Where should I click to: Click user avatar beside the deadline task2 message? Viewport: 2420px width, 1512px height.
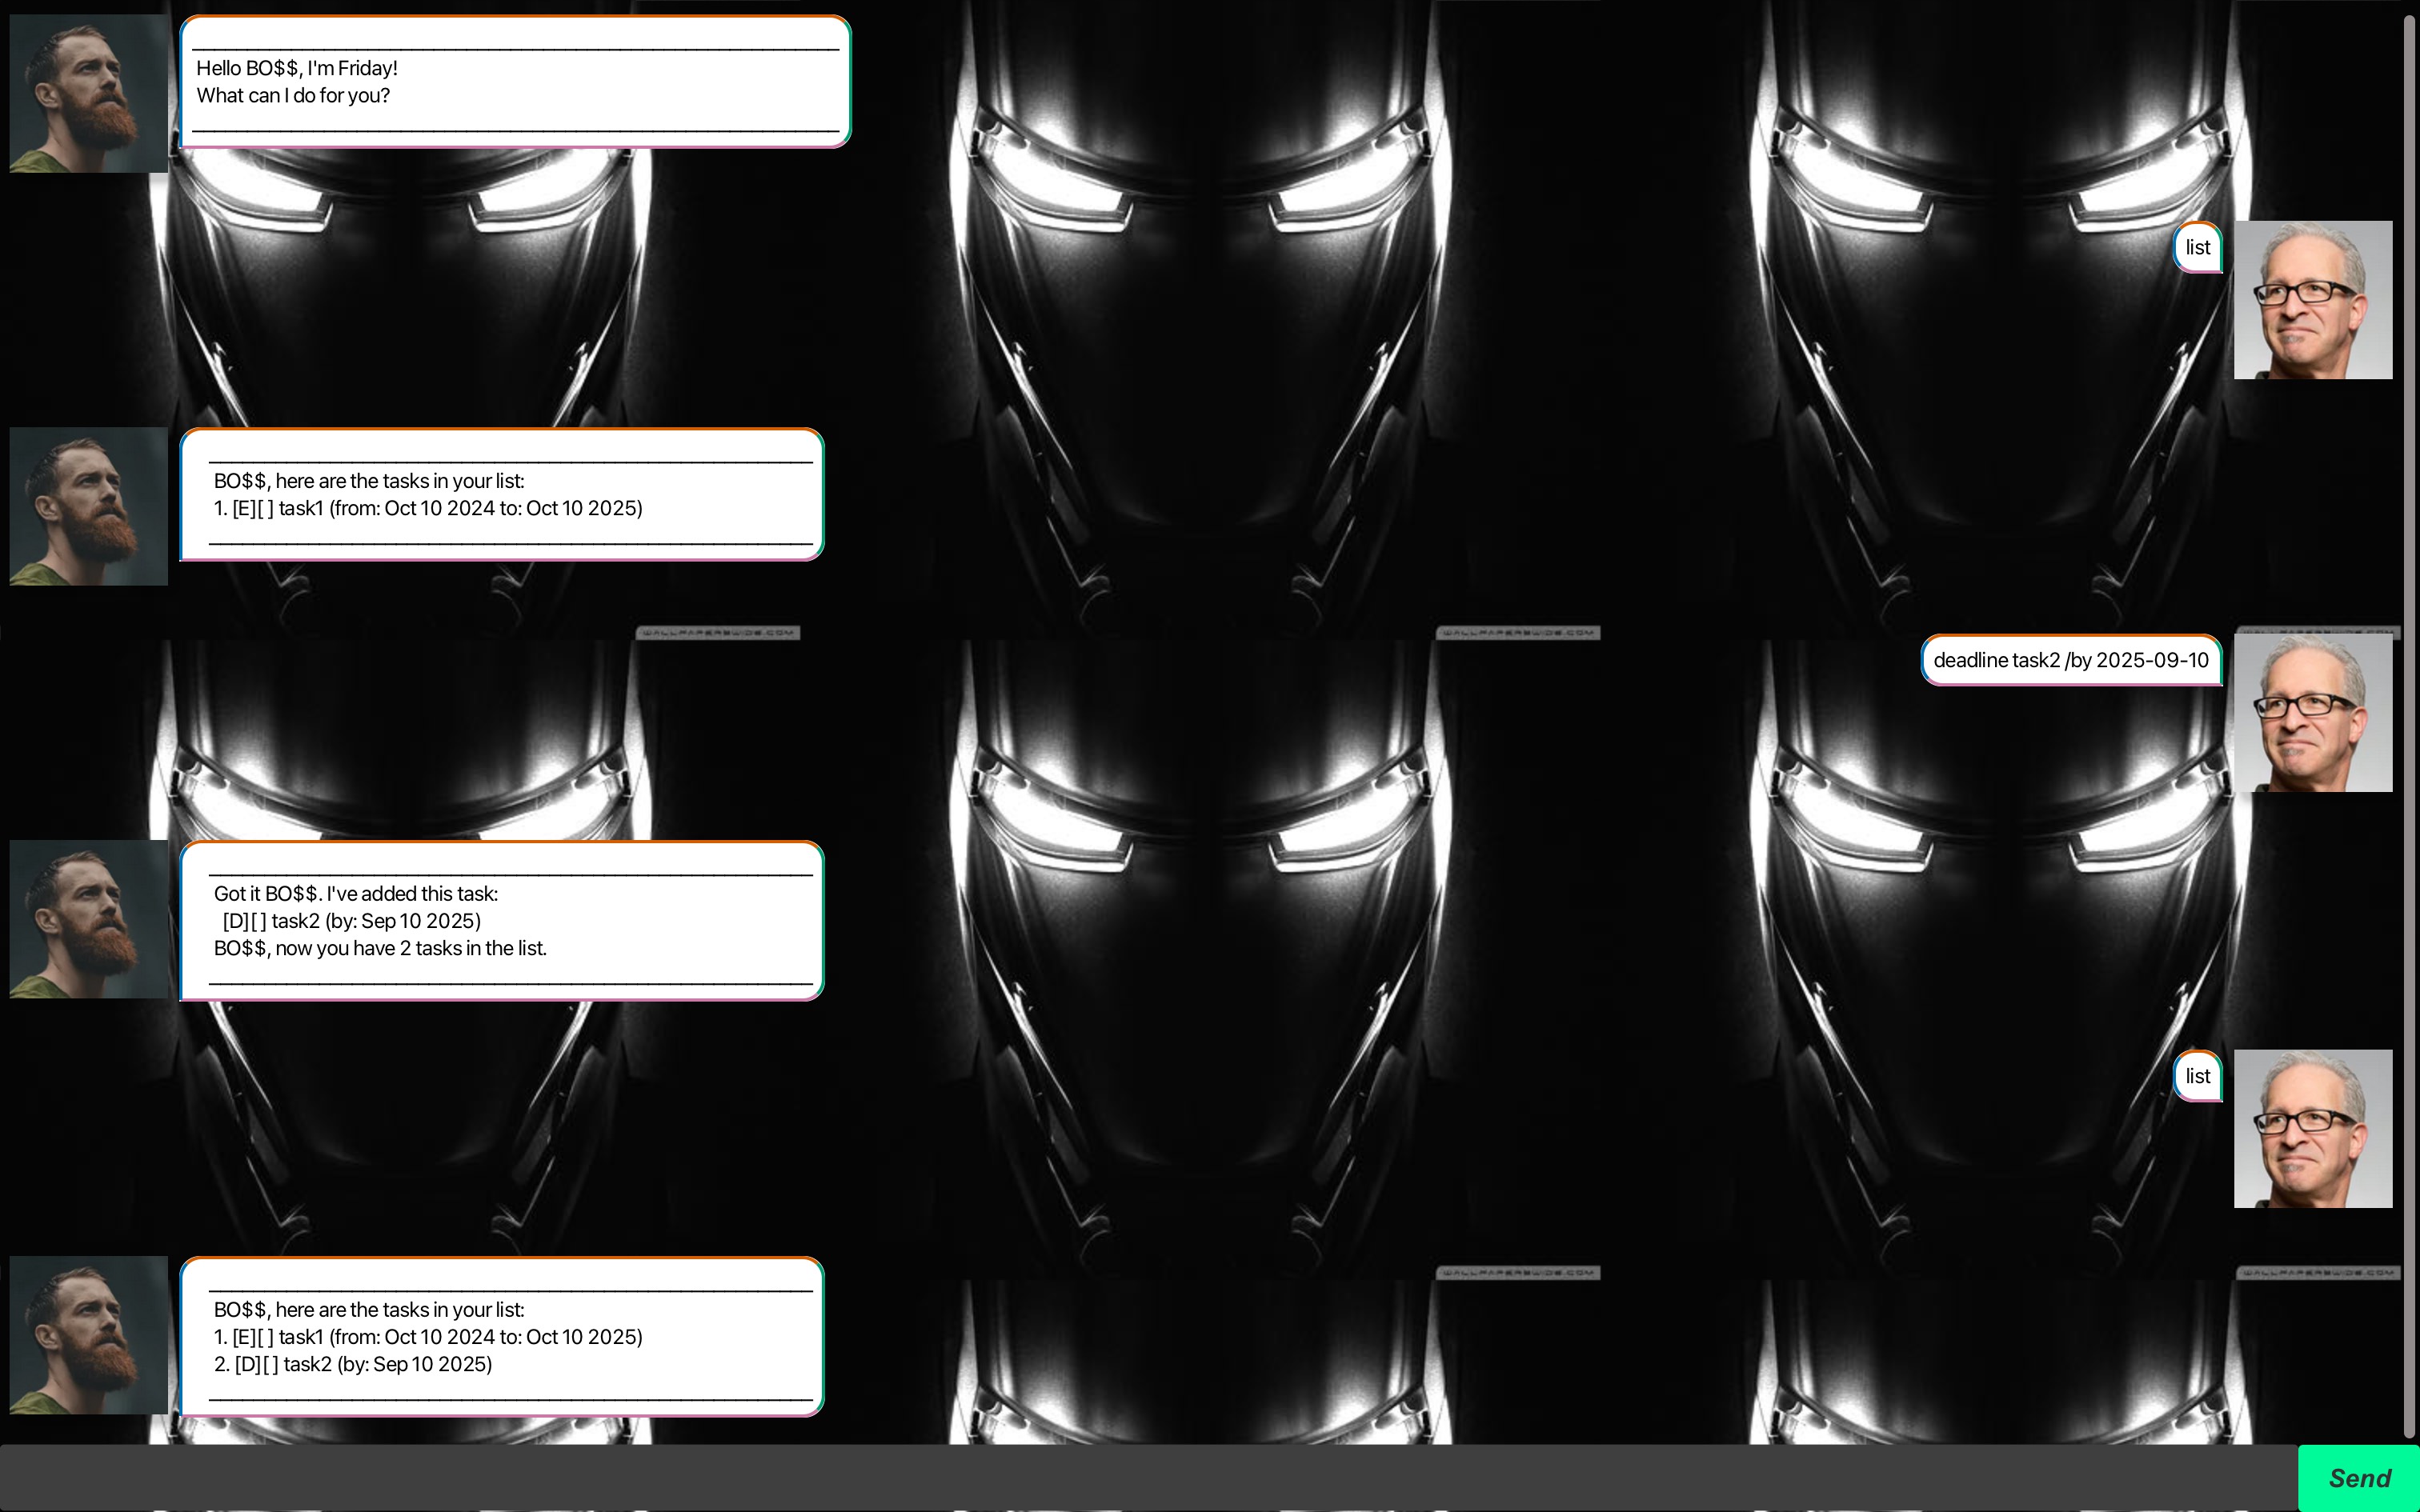(2312, 713)
